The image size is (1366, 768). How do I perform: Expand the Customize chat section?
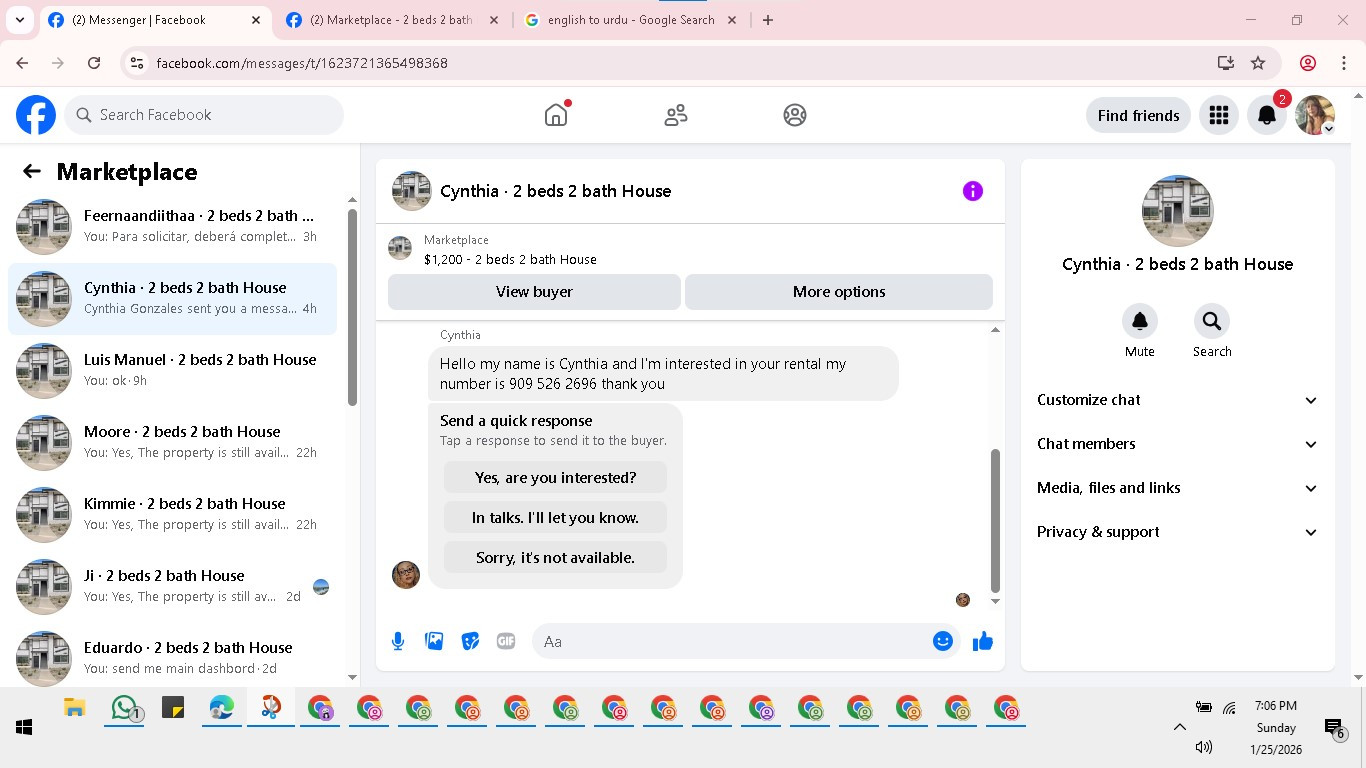click(x=1178, y=400)
